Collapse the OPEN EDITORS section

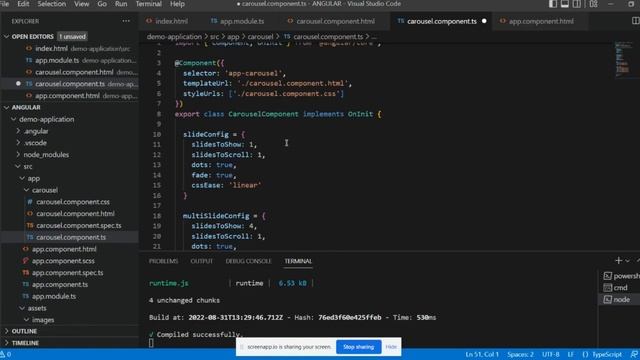point(33,36)
